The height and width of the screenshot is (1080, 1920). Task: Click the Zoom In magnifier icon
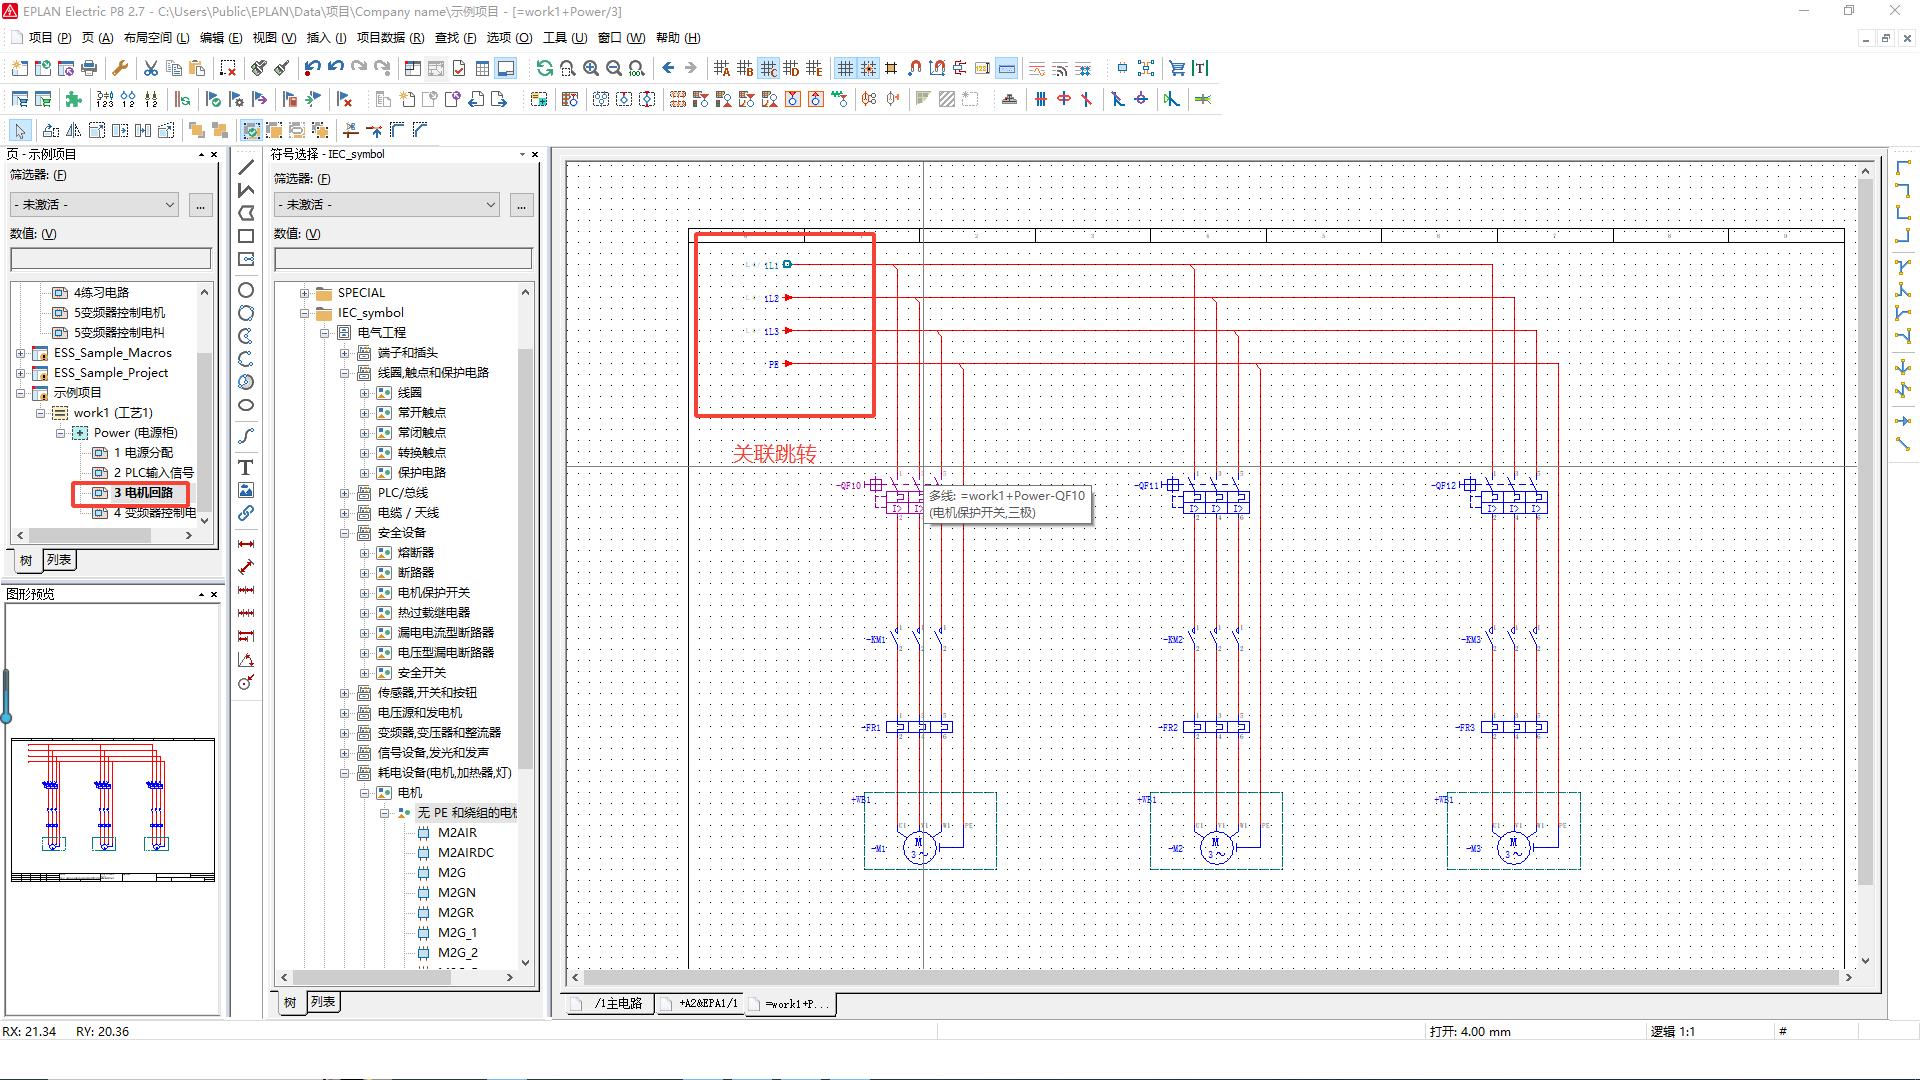[591, 69]
